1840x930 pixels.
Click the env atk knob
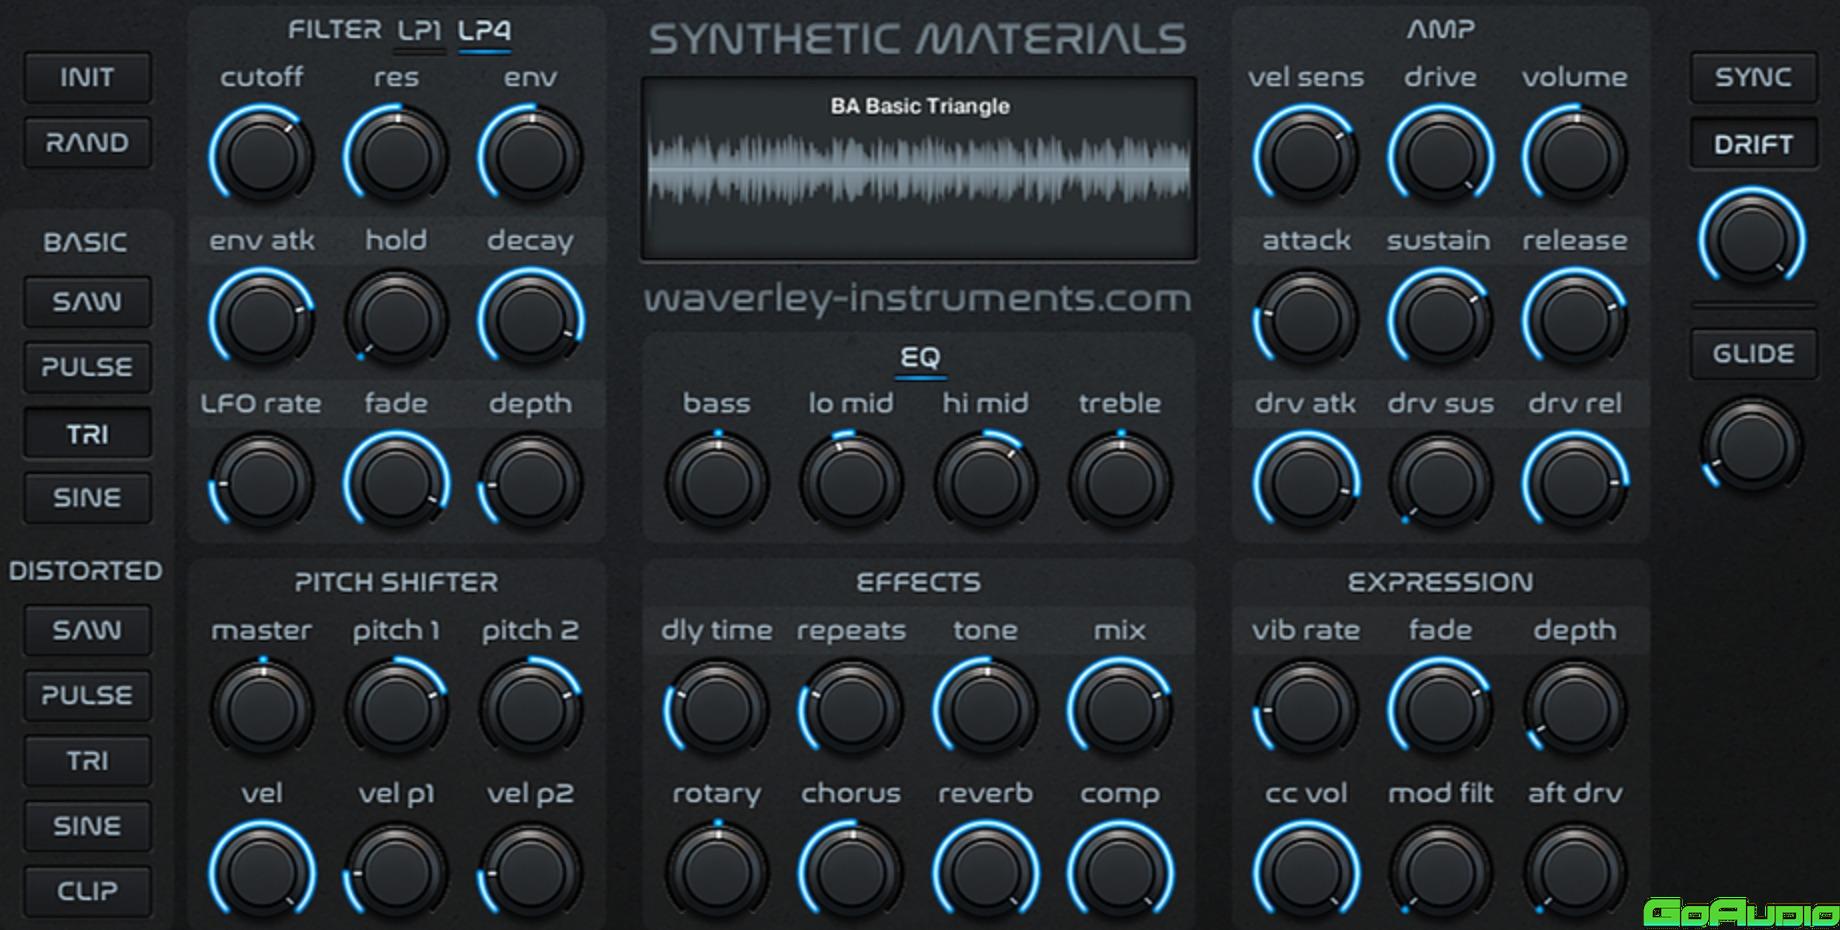tap(261, 319)
